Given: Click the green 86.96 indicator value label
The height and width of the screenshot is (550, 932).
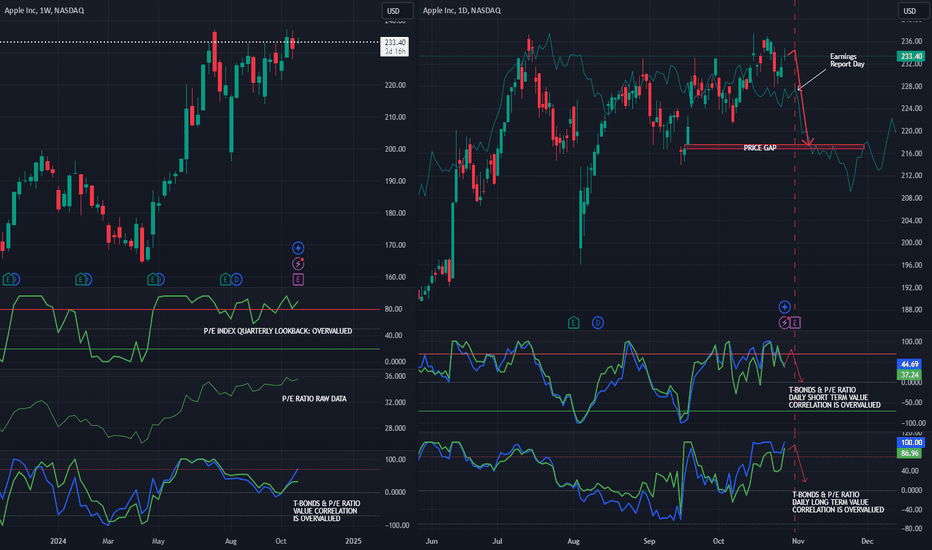Looking at the screenshot, I should coord(909,453).
